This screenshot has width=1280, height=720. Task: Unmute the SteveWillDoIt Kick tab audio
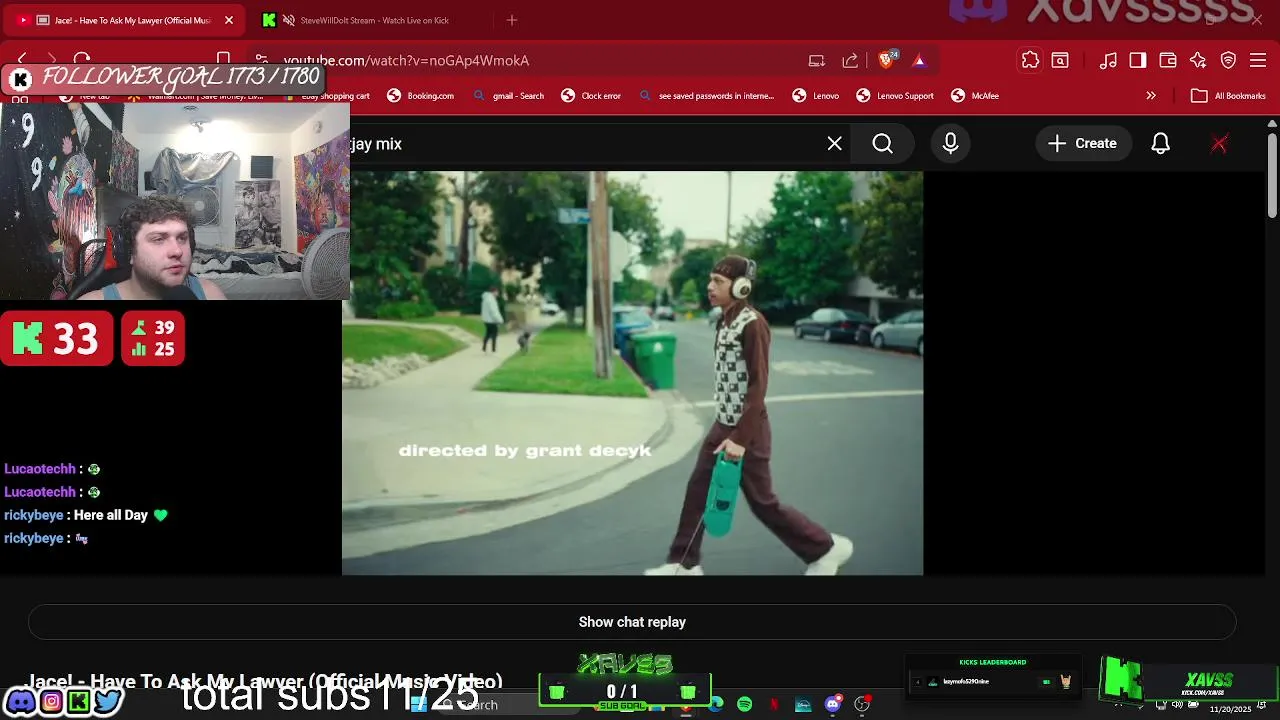click(x=289, y=20)
